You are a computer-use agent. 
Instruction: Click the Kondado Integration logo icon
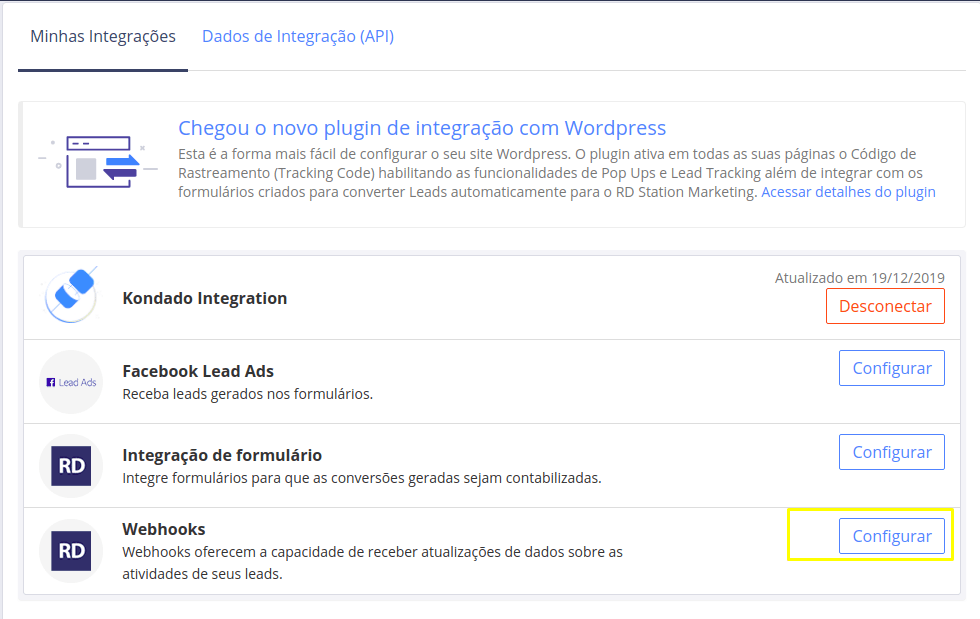pyautogui.click(x=71, y=297)
